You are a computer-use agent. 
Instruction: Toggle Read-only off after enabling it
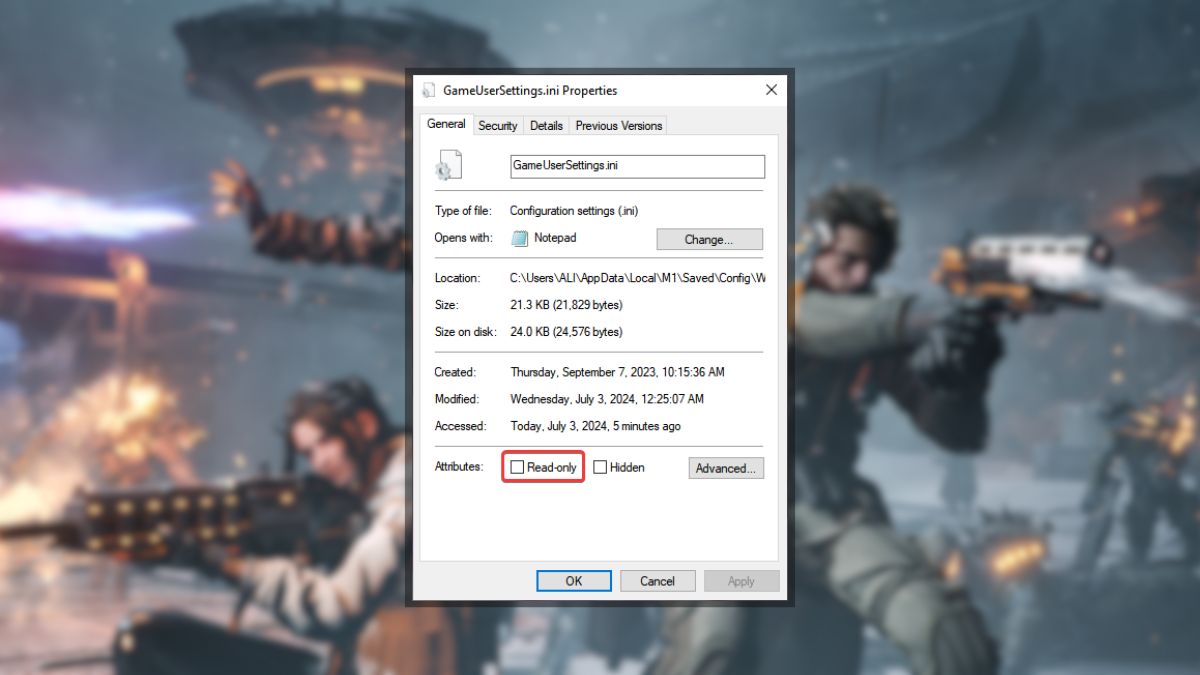click(517, 466)
